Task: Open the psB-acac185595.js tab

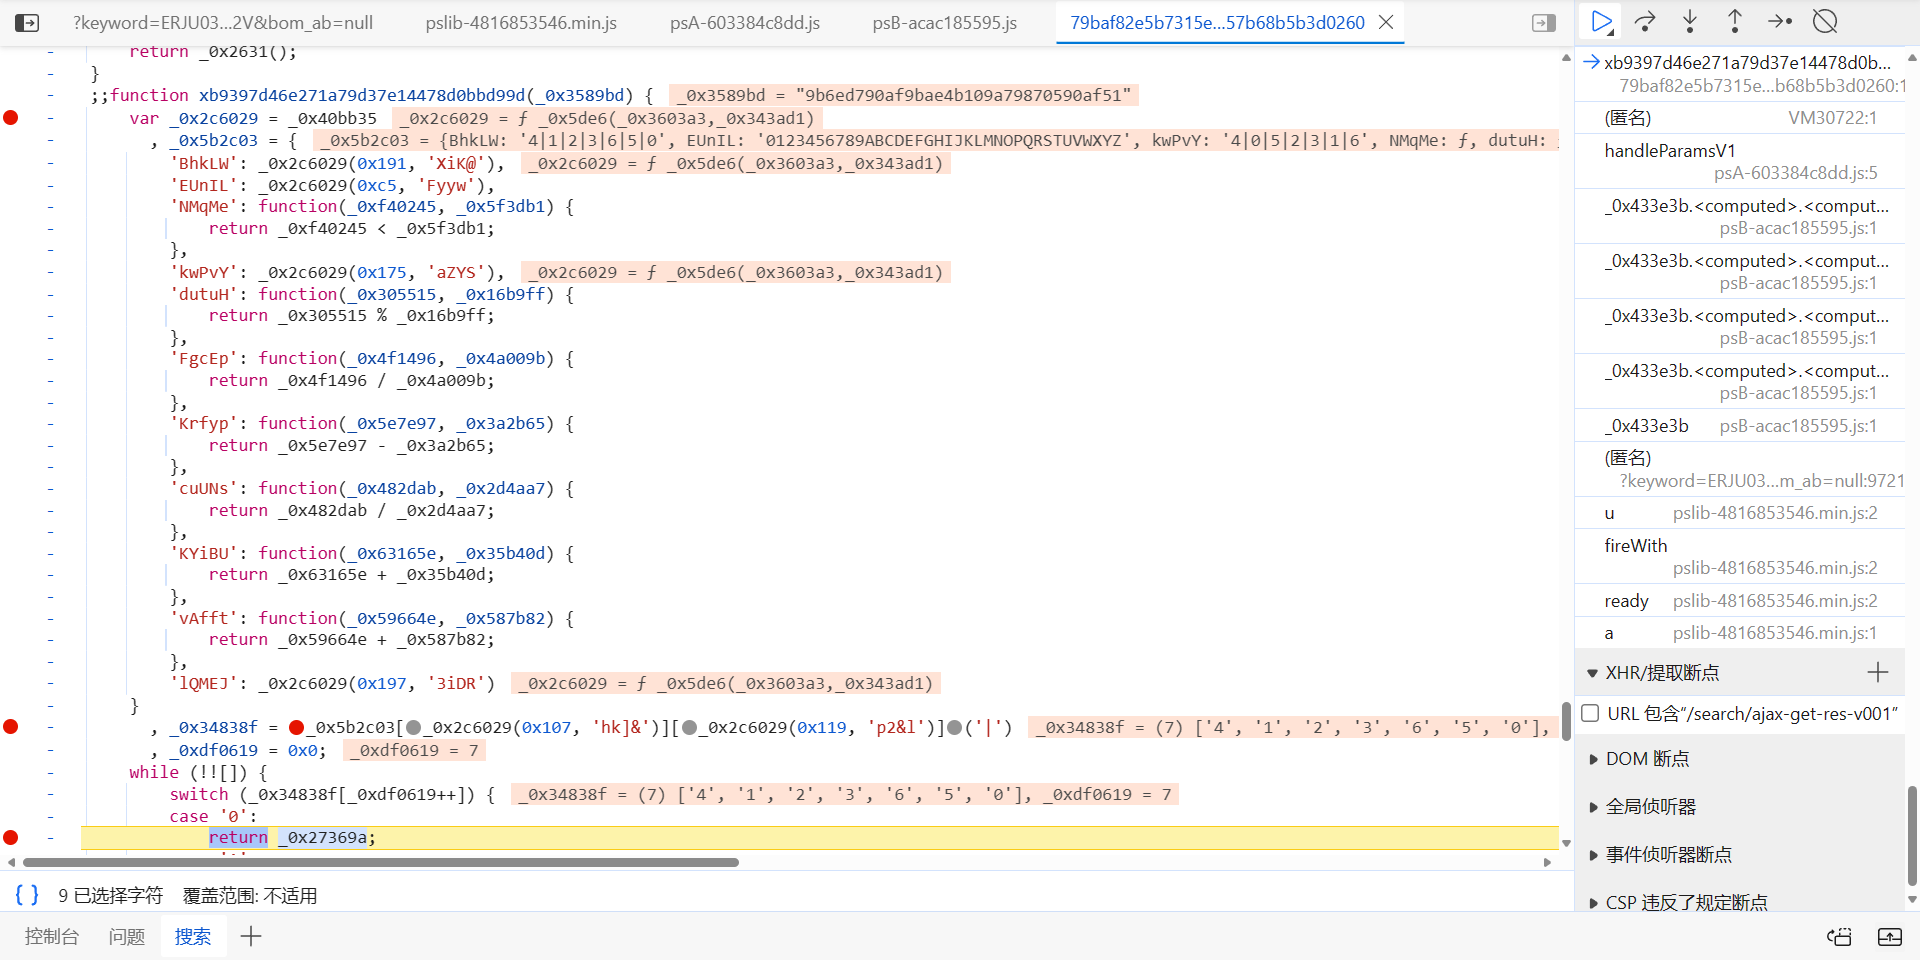Action: pyautogui.click(x=945, y=22)
